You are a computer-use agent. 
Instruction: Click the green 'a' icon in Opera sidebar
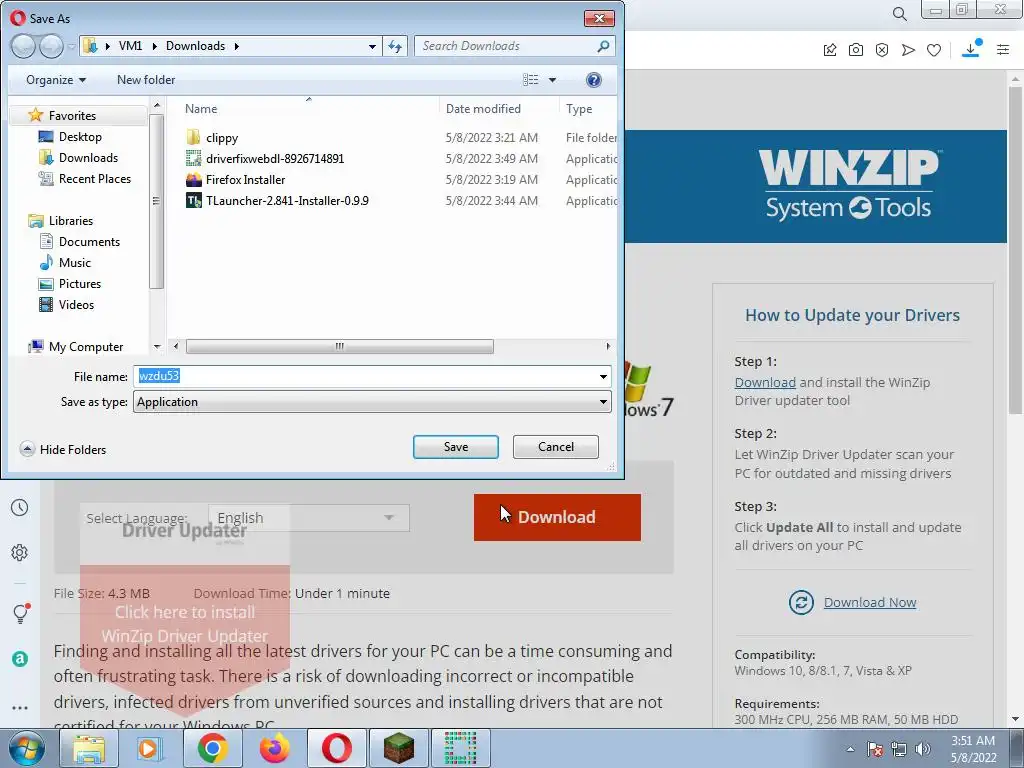coord(20,659)
